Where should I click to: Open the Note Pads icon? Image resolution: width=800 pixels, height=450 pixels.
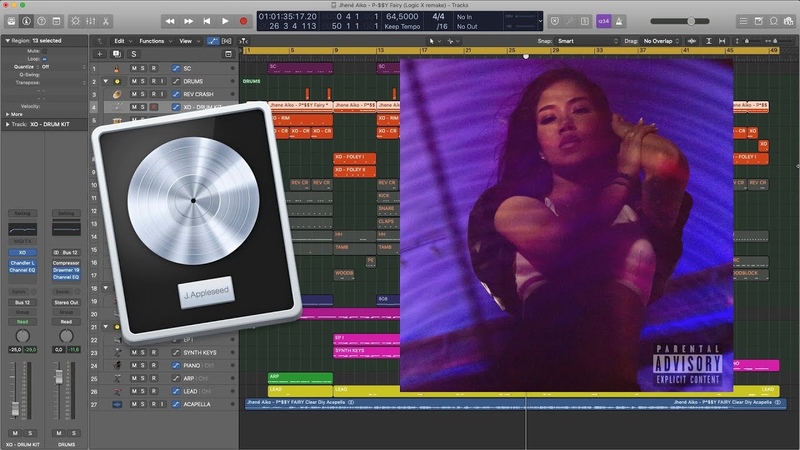coord(759,21)
